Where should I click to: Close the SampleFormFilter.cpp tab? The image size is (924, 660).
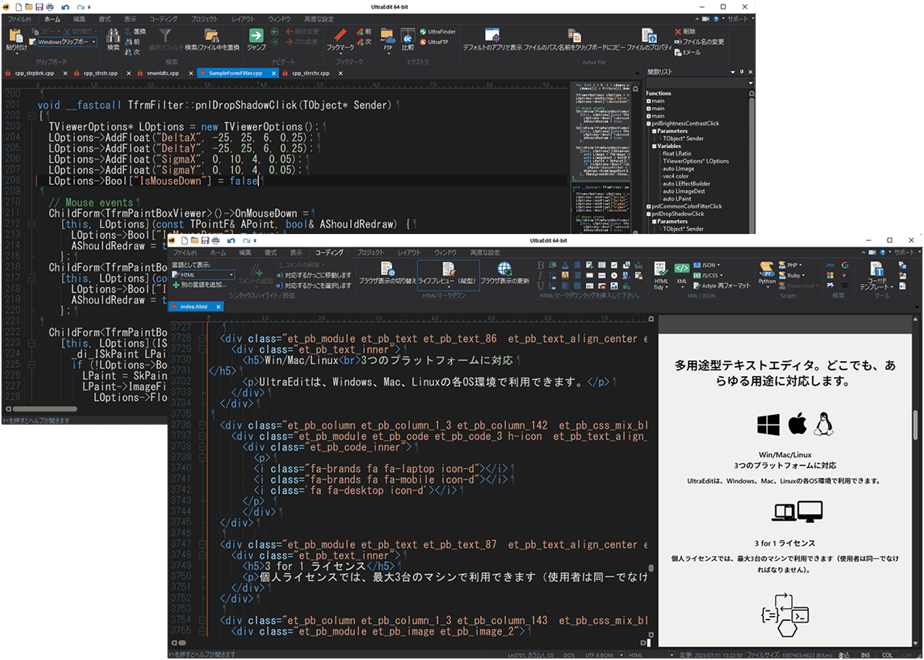pyautogui.click(x=275, y=74)
